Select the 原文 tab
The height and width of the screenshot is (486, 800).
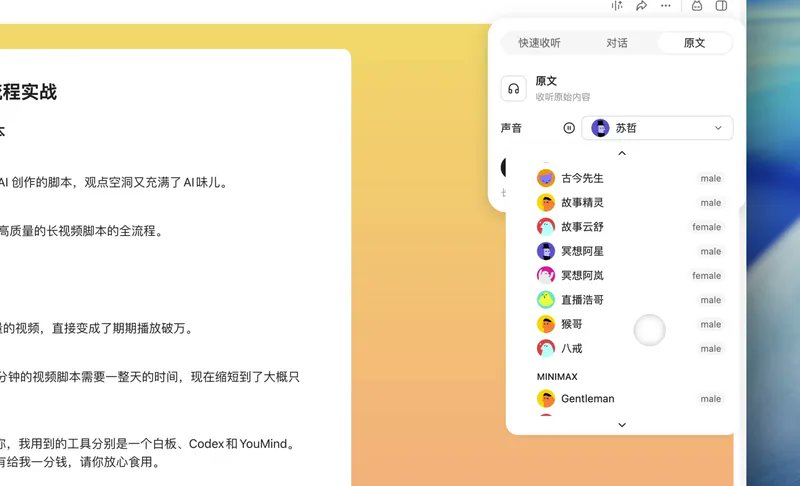coord(694,43)
